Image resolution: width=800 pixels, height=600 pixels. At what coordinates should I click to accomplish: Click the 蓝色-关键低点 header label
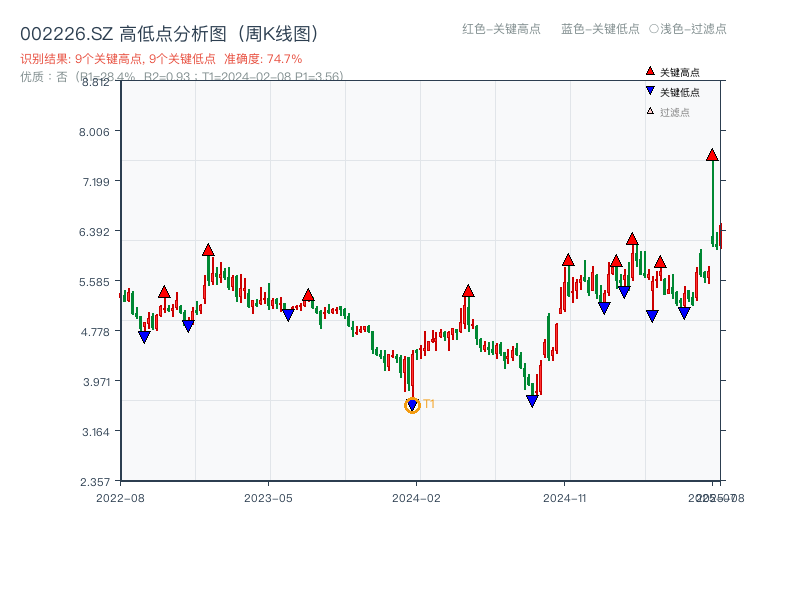click(x=600, y=29)
